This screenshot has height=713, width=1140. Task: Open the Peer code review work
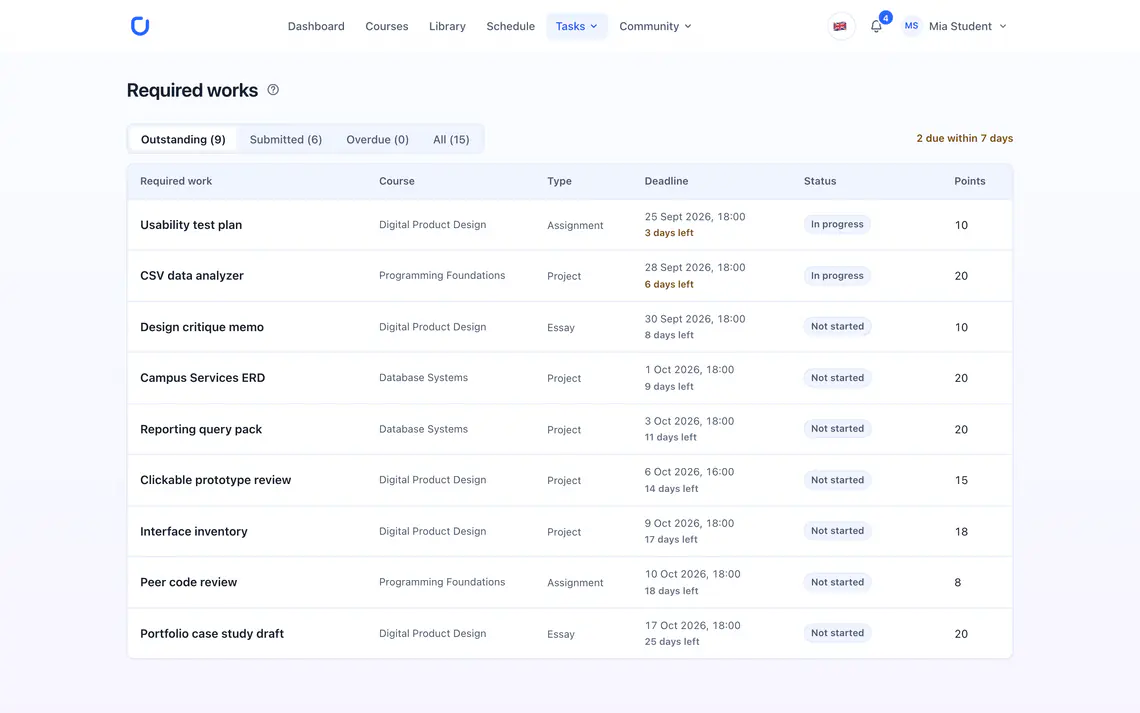point(189,582)
